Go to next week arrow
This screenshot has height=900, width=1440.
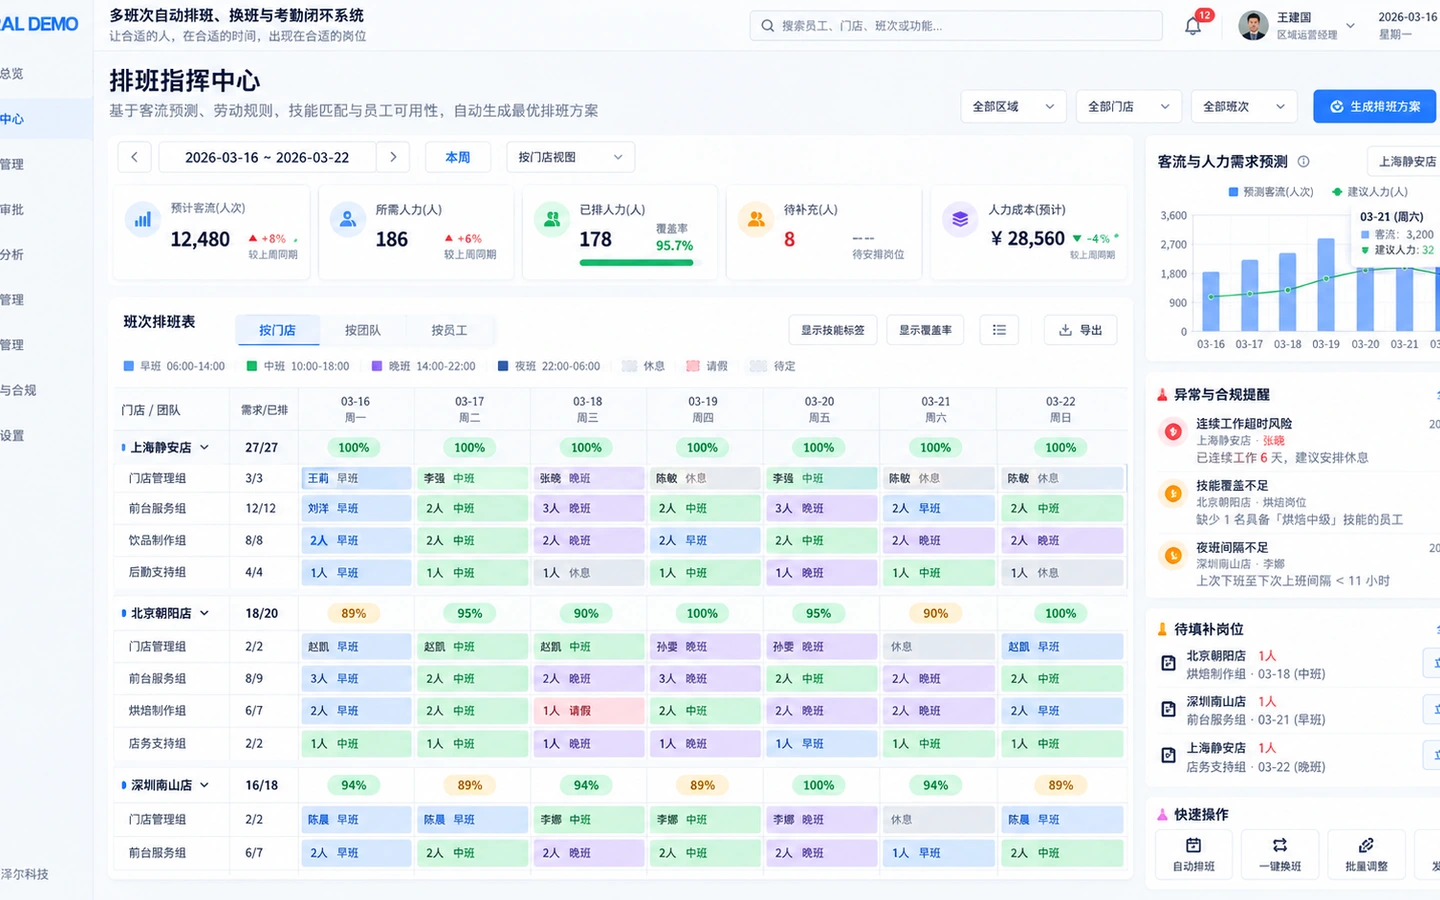[393, 157]
